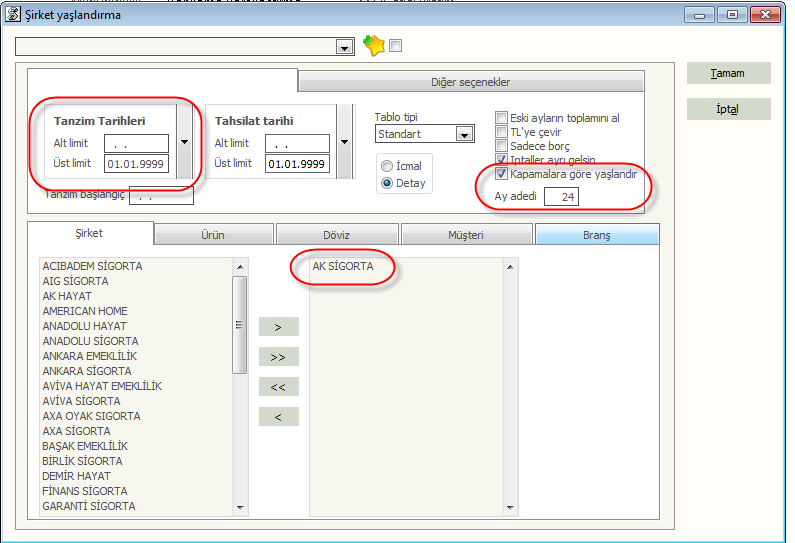The width and height of the screenshot is (795, 543).
Task: Switch to the Ürün tab
Action: [x=214, y=235]
